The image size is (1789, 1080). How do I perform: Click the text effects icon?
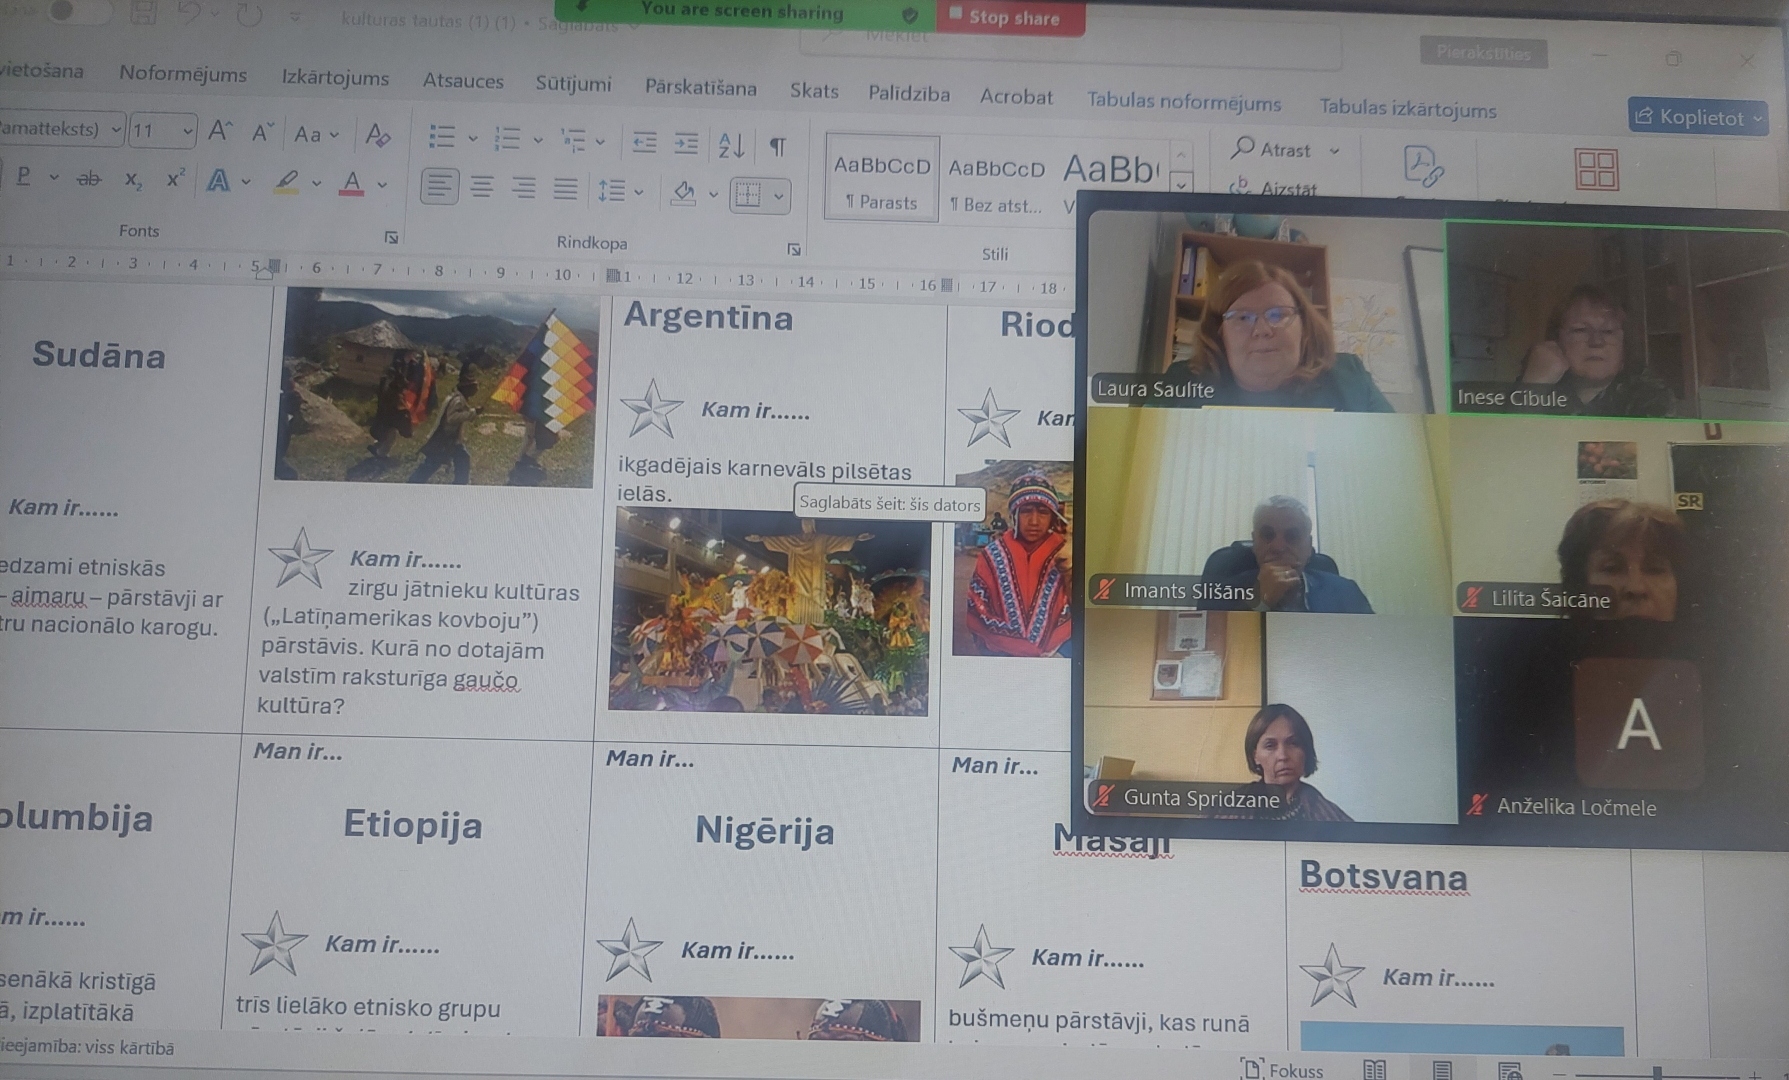coord(218,181)
